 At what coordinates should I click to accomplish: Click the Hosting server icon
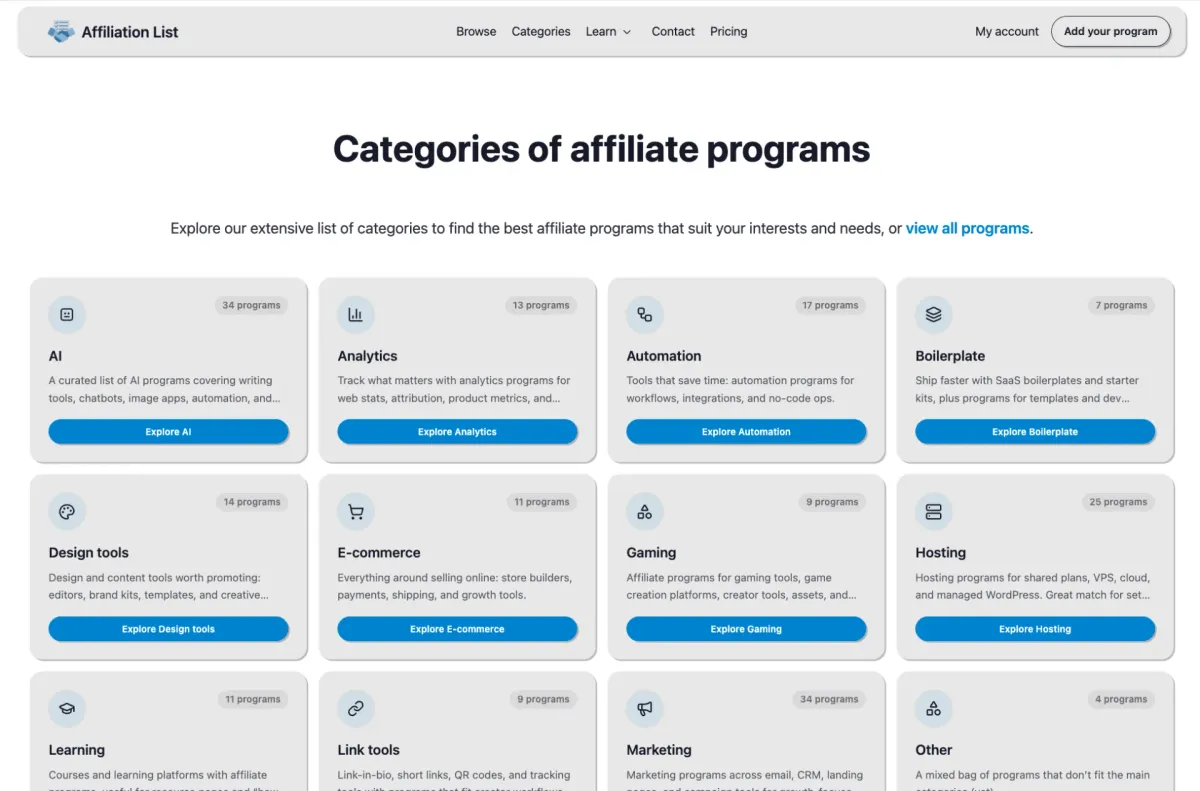[934, 511]
